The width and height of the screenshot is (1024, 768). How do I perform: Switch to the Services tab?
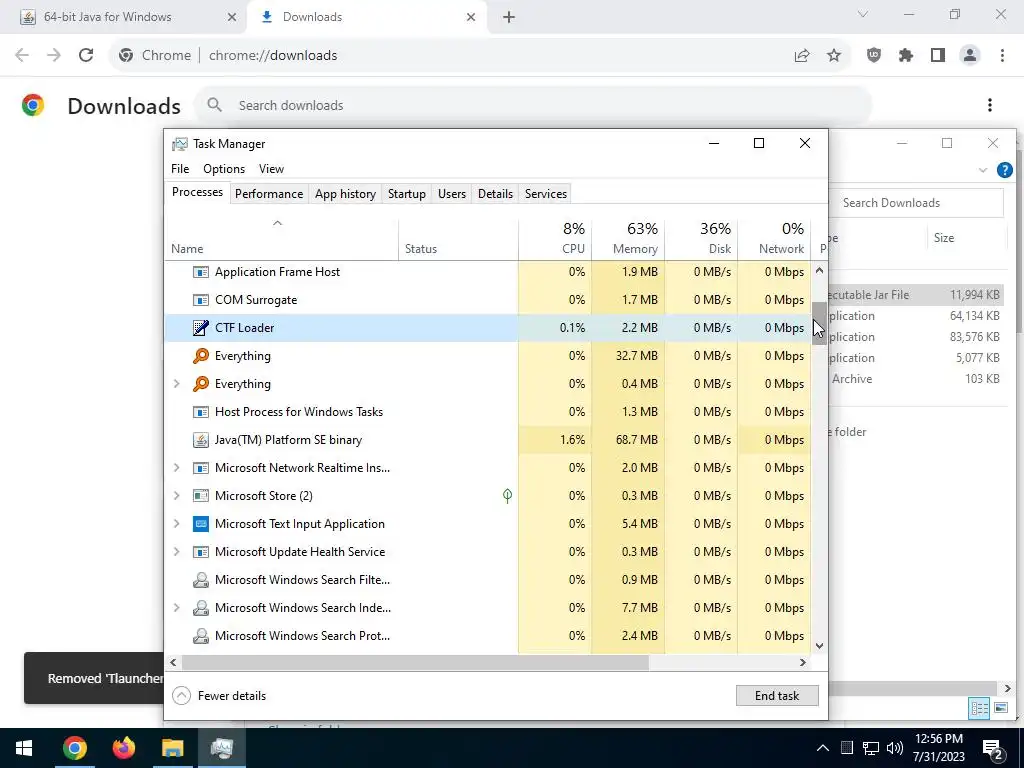[x=546, y=194]
